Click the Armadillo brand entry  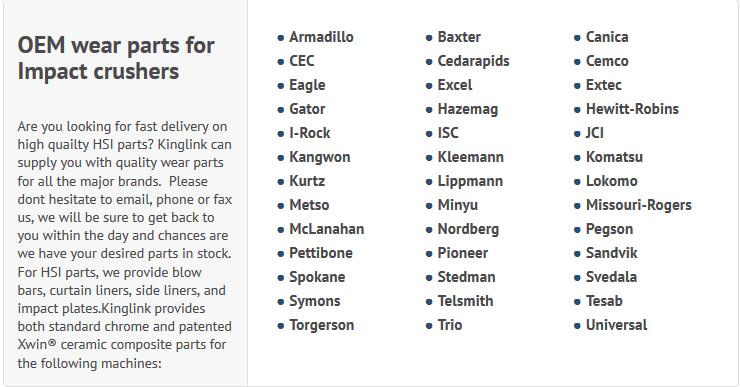coord(321,37)
